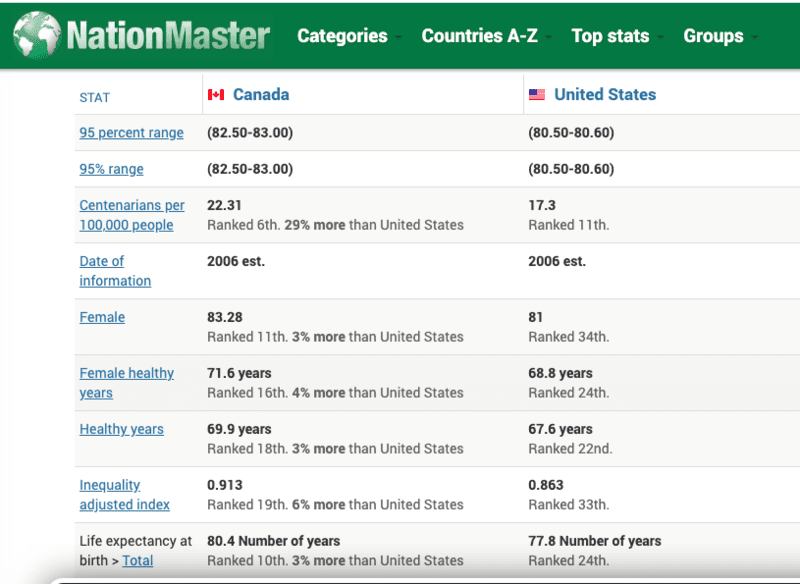
Task: Select Canada's 80.4 Number of years
Action: (x=273, y=541)
